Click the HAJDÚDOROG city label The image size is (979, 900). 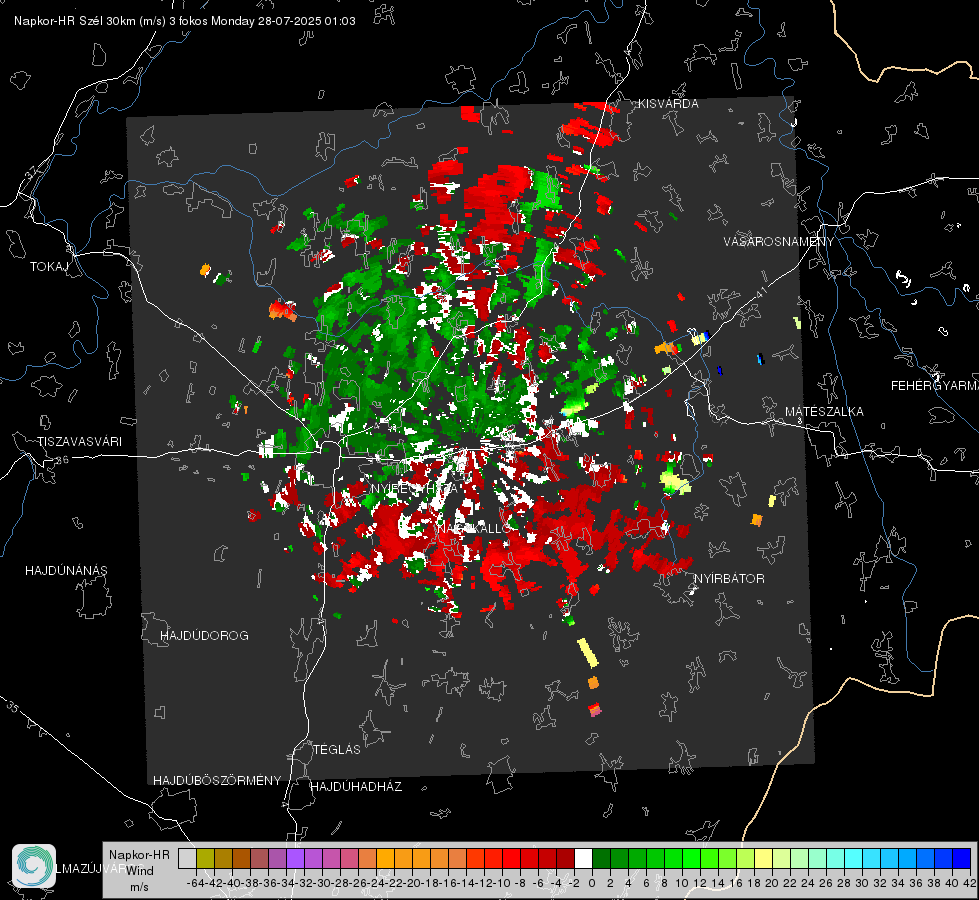pos(204,636)
